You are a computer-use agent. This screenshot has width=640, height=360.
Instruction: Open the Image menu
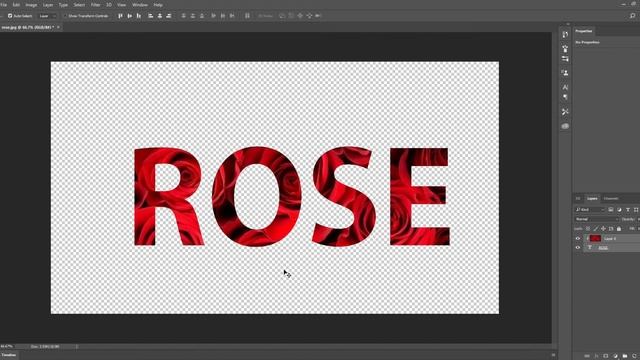tap(31, 5)
